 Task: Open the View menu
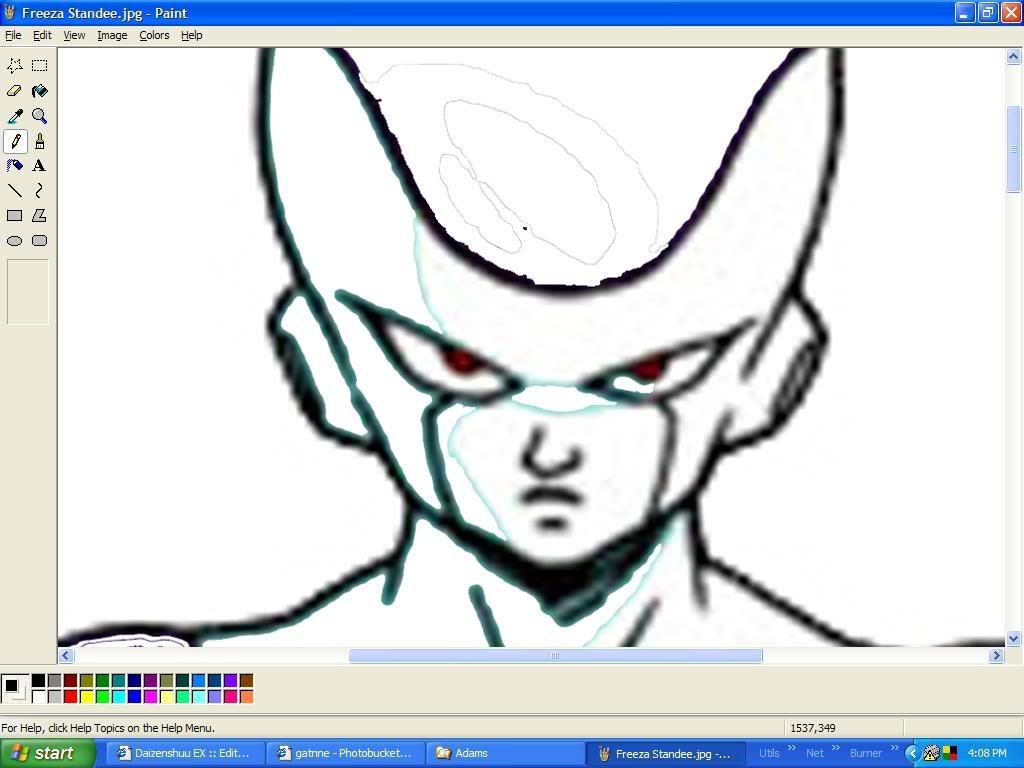pyautogui.click(x=74, y=35)
